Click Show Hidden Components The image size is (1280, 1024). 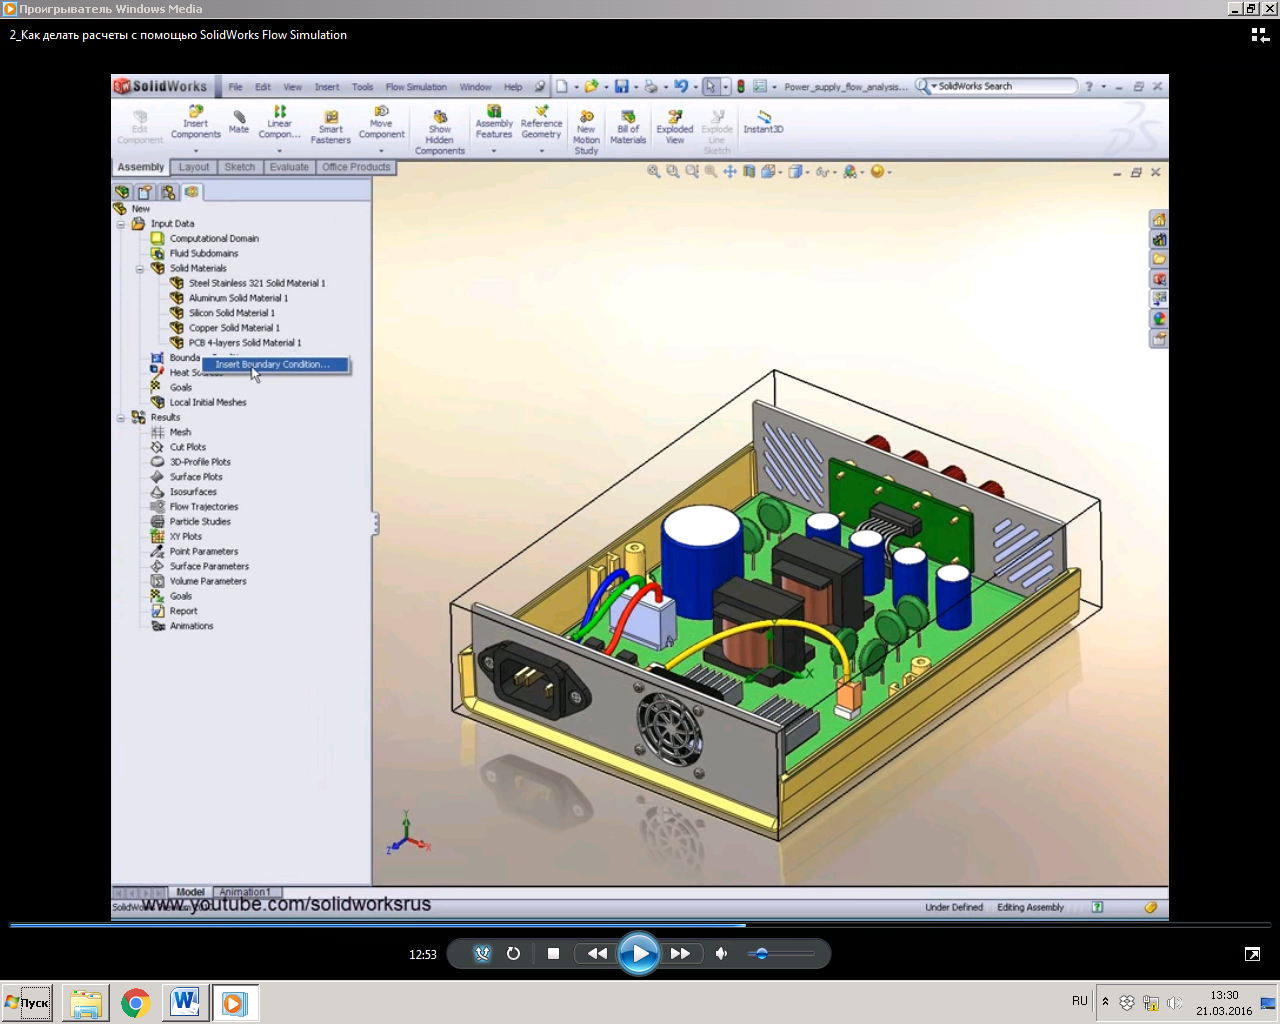440,133
